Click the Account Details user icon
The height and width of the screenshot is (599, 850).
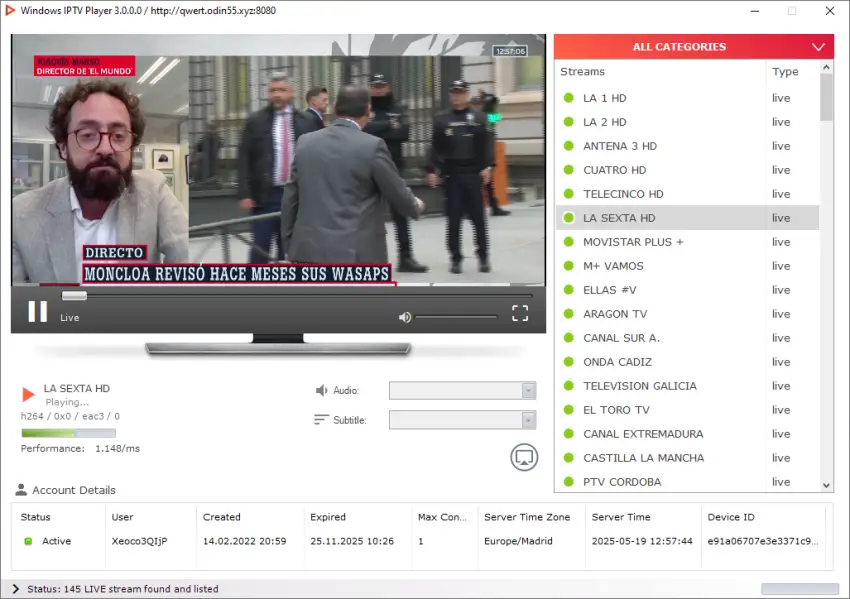[x=21, y=489]
